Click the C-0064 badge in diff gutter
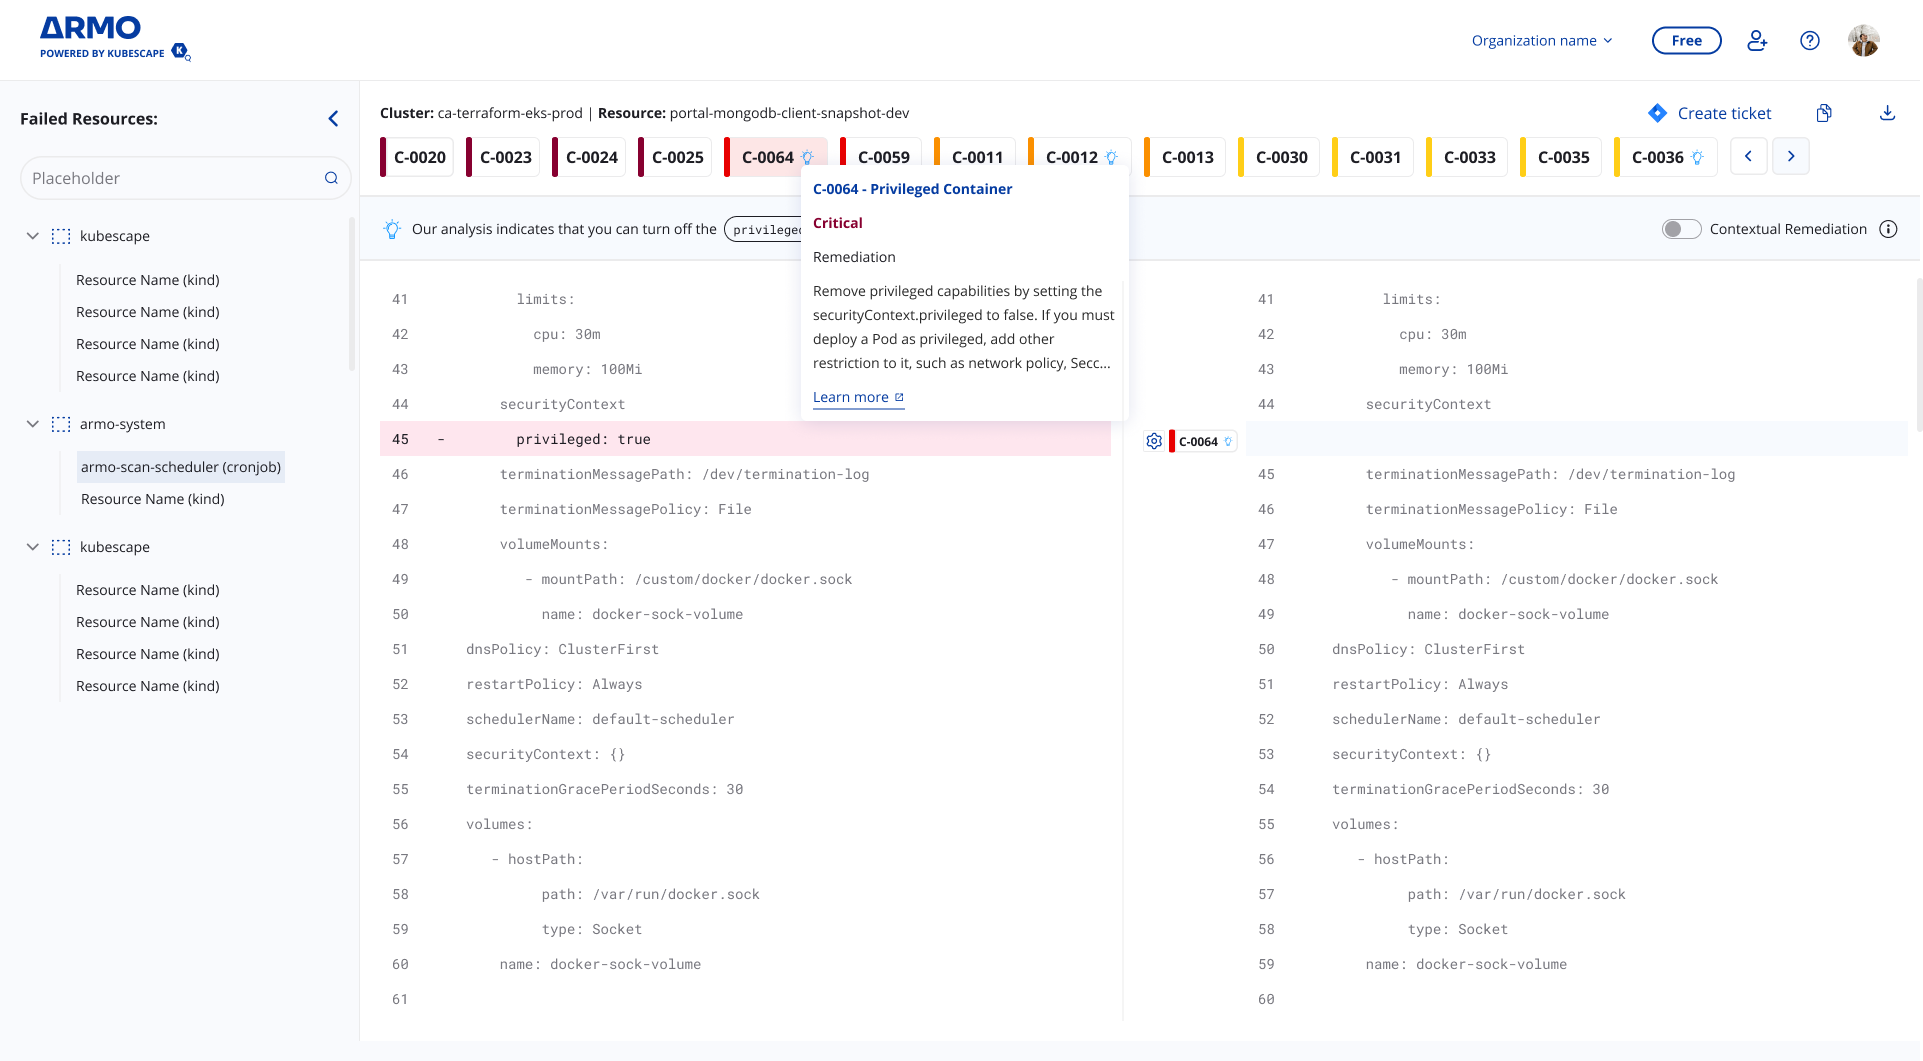Viewport: 1923px width, 1061px height. [x=1203, y=441]
